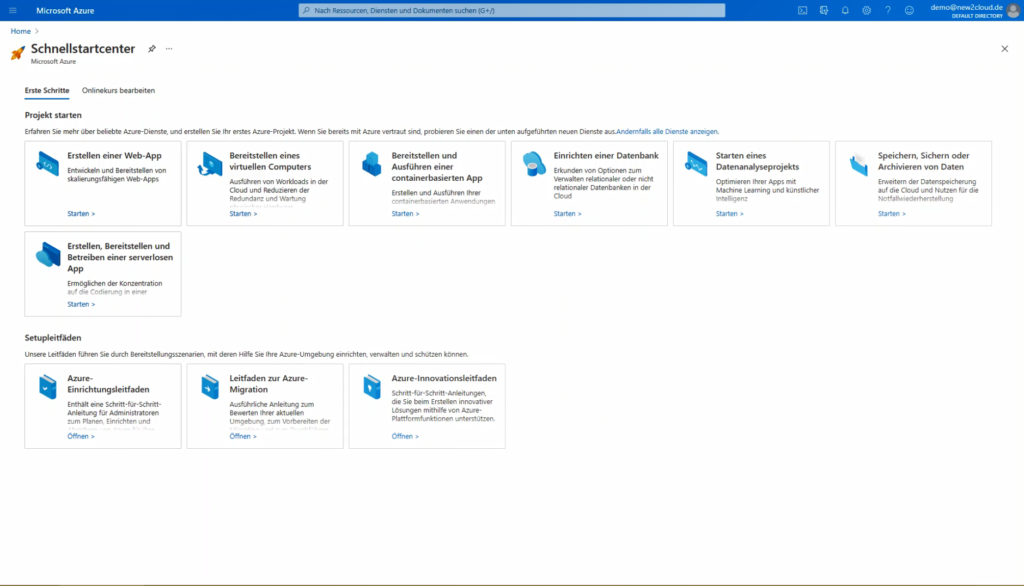Select the Erstellen einer Web-App title
Viewport: 1024px width, 586px height.
click(114, 155)
